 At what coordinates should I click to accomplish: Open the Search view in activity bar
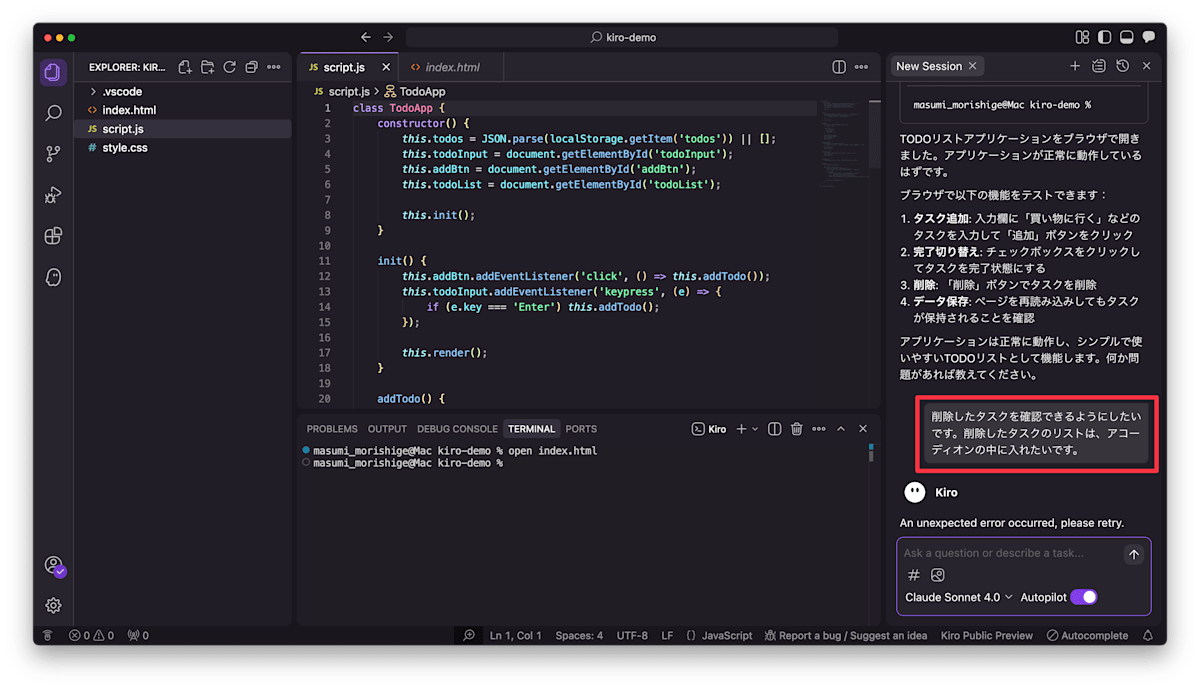tap(54, 114)
